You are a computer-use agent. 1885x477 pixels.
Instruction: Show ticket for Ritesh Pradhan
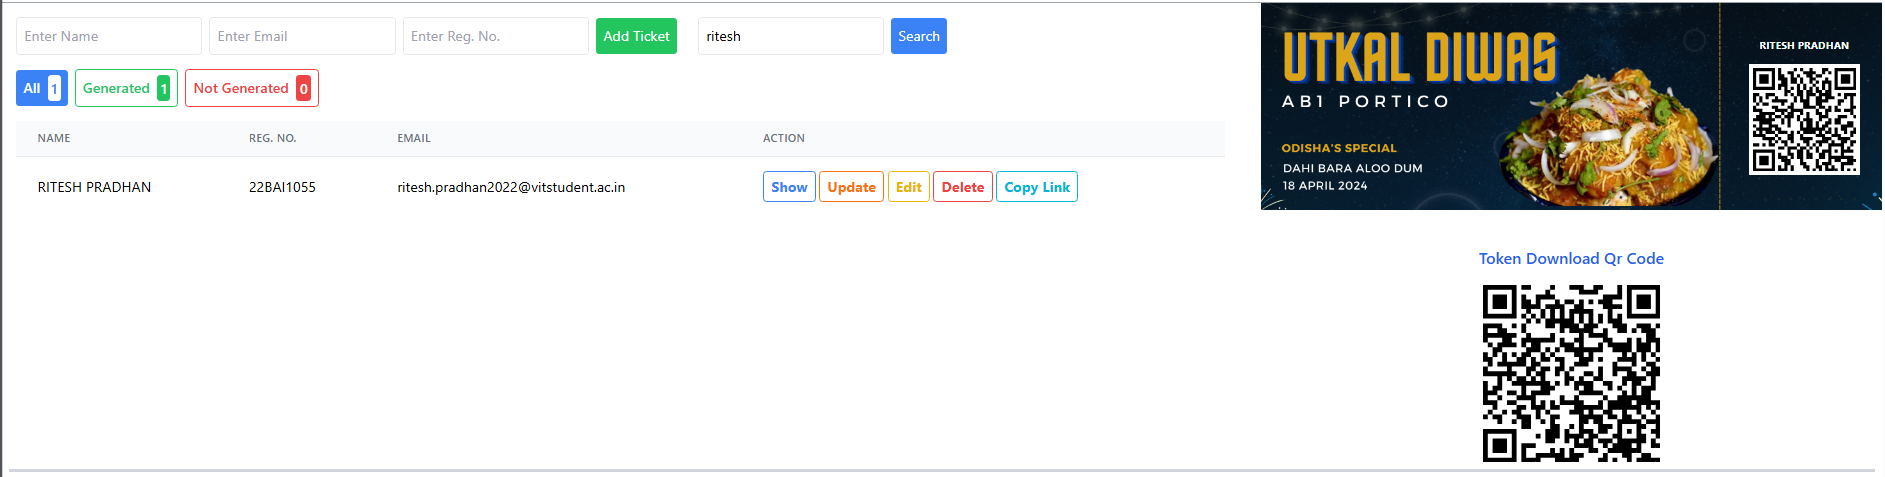[789, 187]
